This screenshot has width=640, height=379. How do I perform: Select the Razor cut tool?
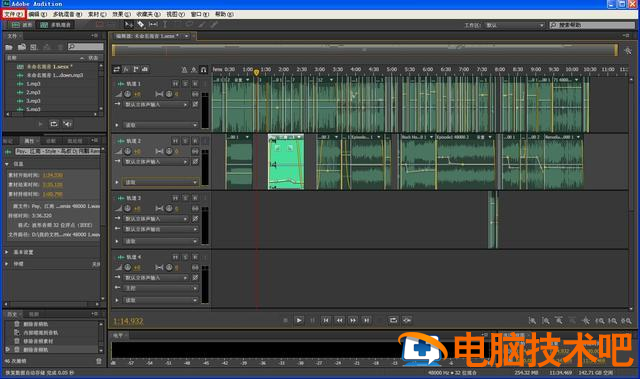[x=141, y=25]
